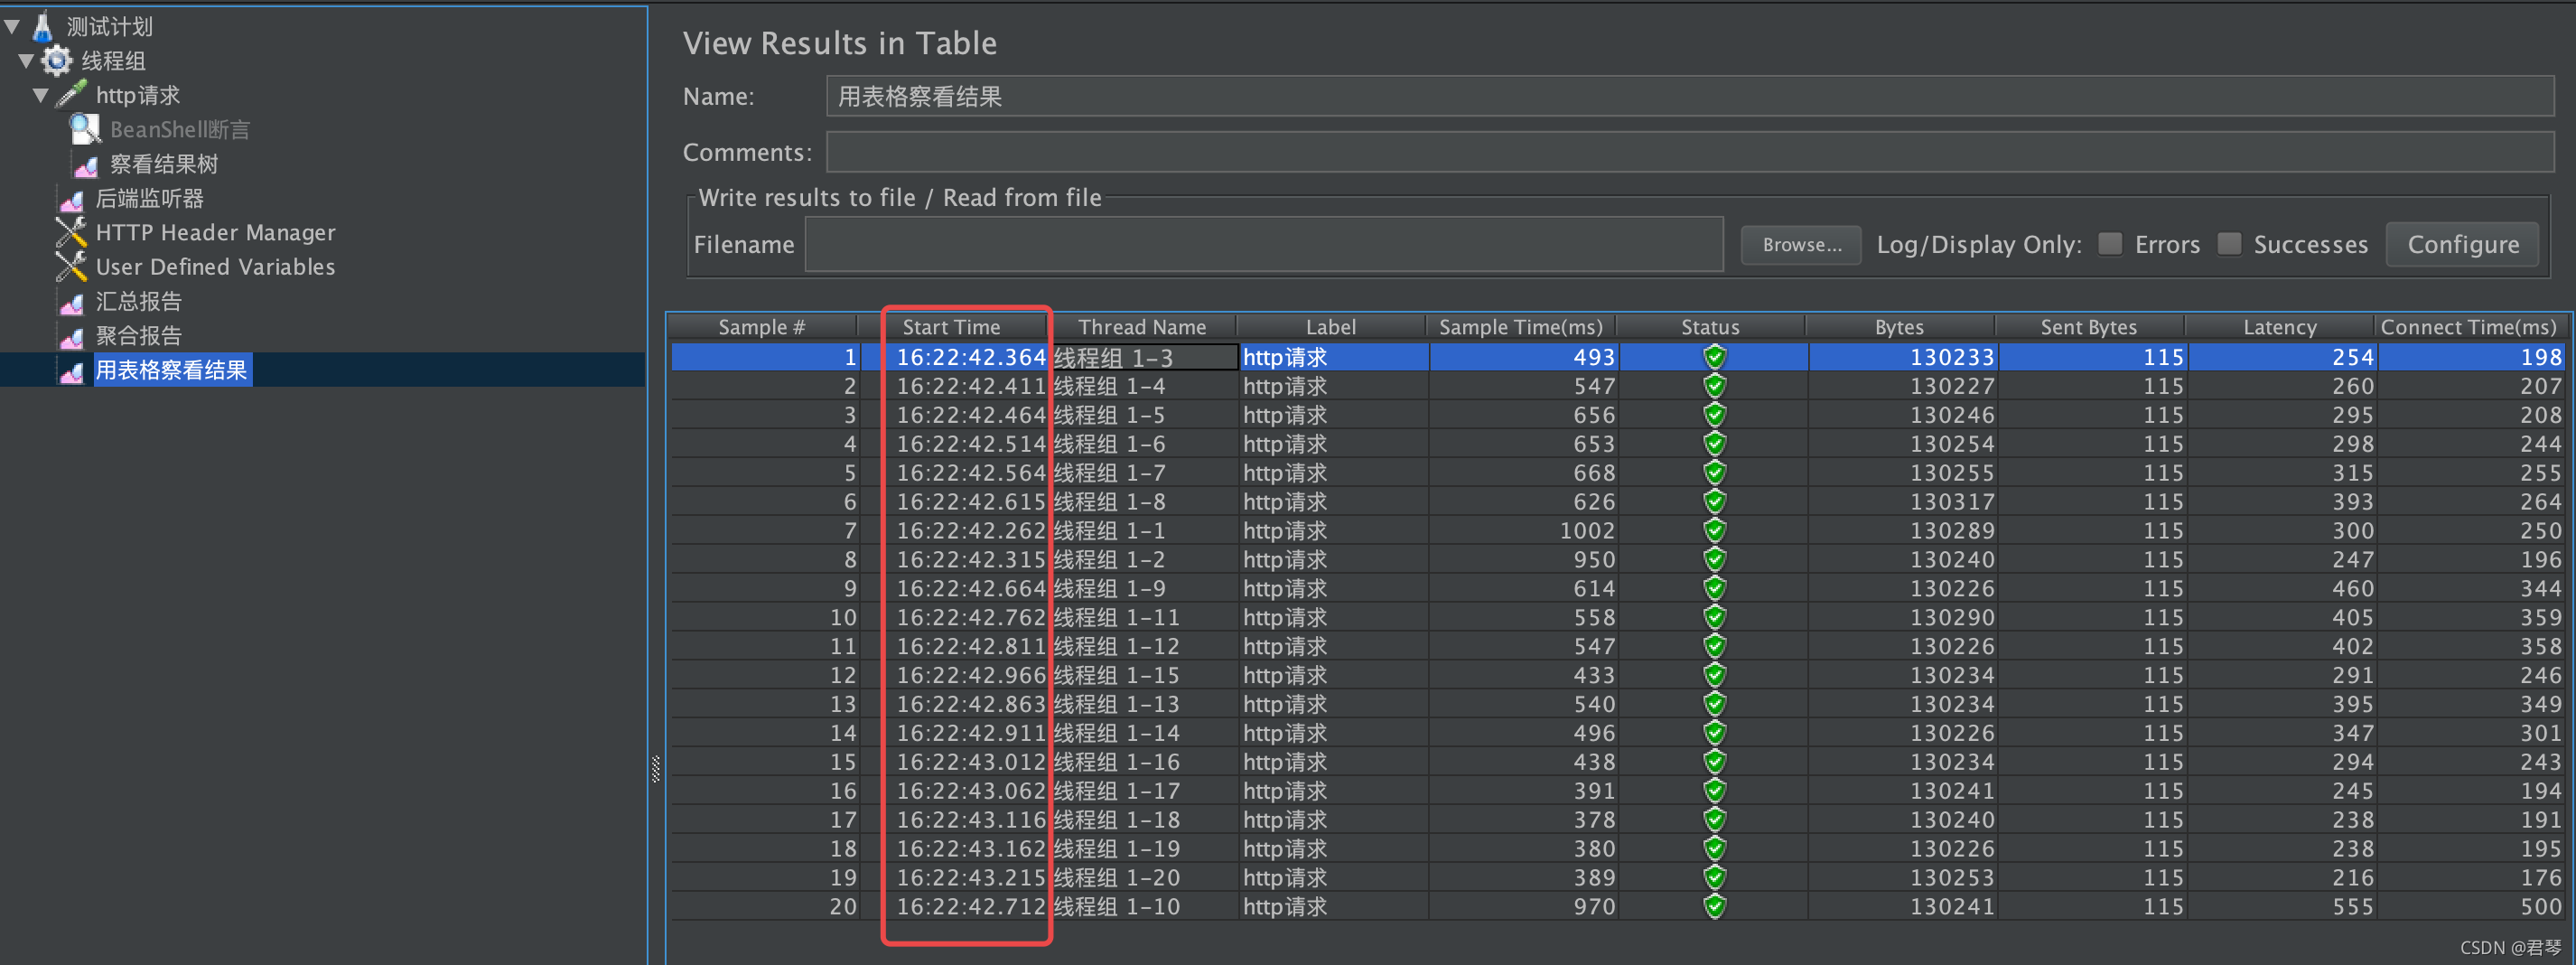Click bytes value 130317 cell
Viewport: 2576px width, 965px height.
[1902, 502]
